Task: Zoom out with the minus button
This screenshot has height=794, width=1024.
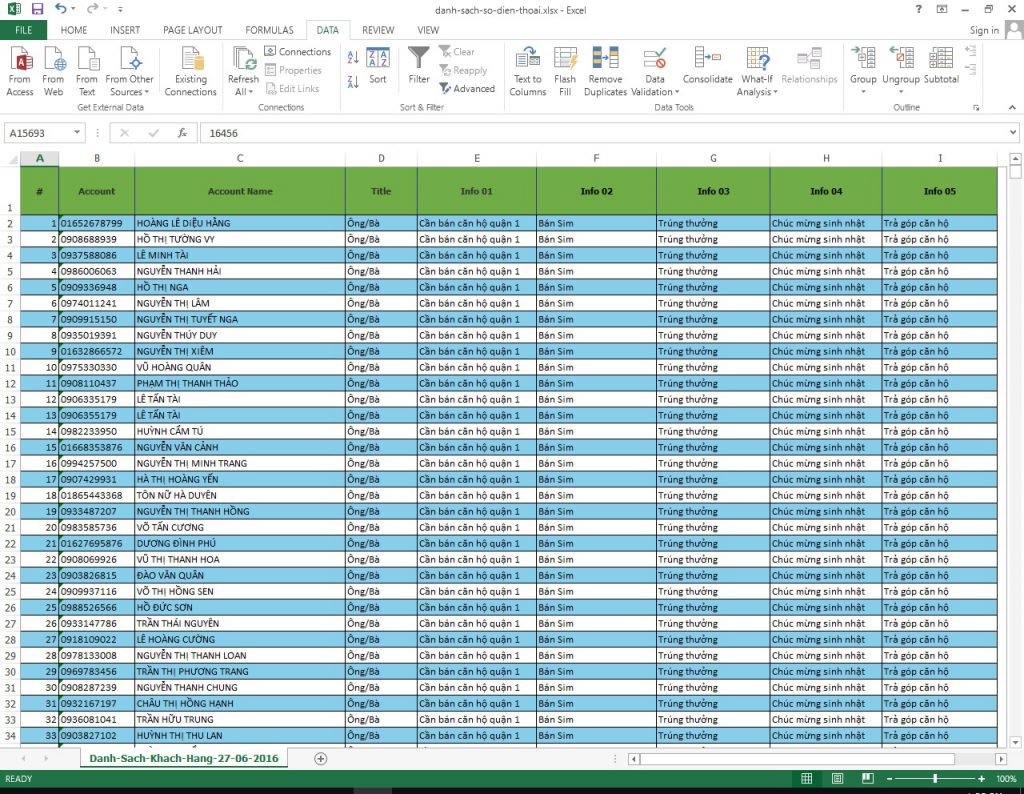Action: [889, 778]
